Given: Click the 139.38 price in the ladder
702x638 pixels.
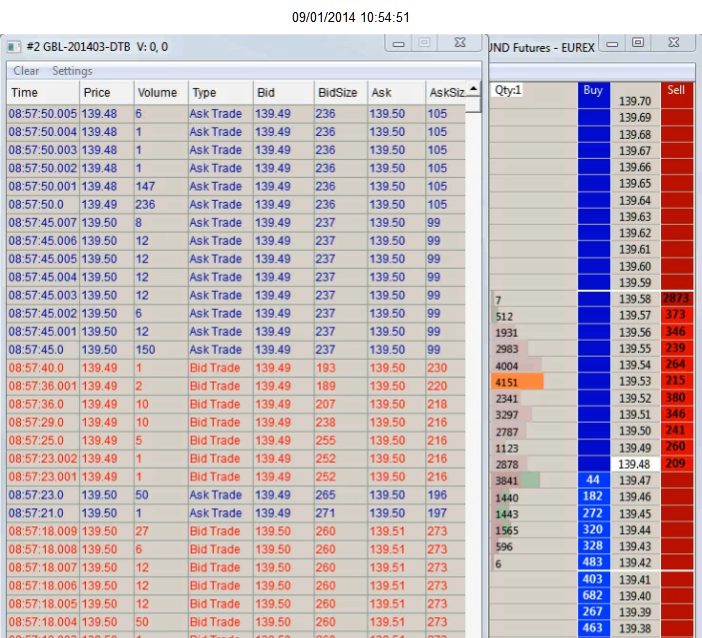Looking at the screenshot, I should click(635, 628).
